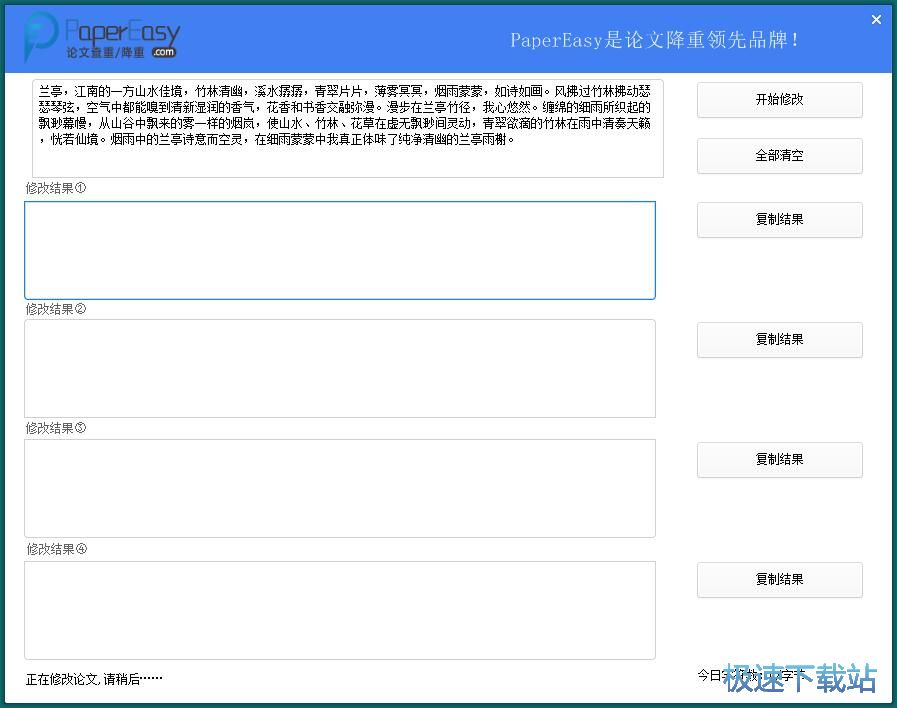Copy result beside 修改结果① box

coord(779,220)
